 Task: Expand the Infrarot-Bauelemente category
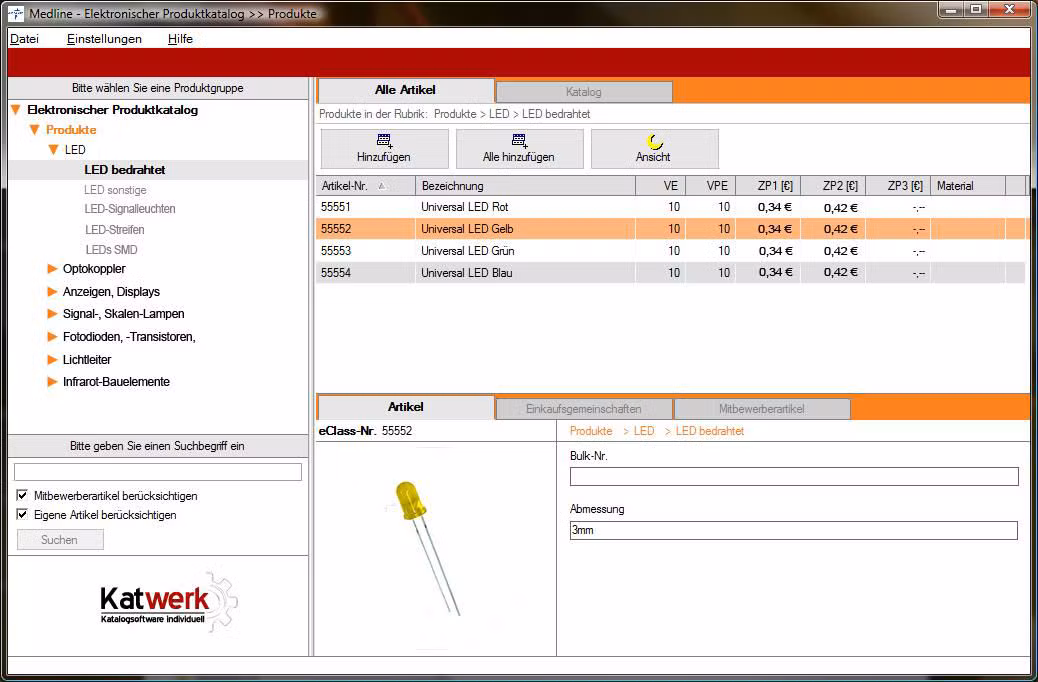tap(52, 382)
